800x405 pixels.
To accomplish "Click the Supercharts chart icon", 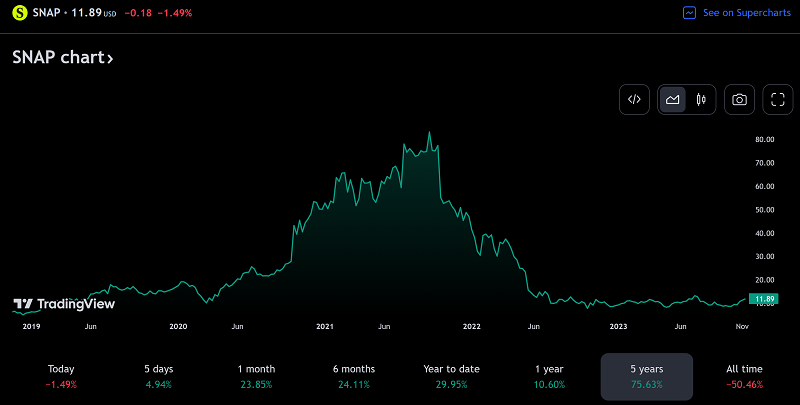I will (689, 13).
